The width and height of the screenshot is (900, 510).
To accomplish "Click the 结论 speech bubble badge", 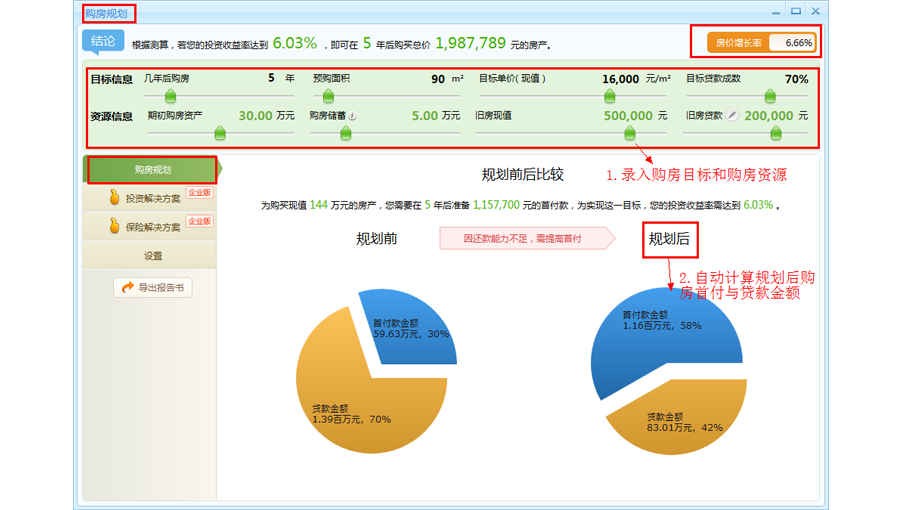I will (103, 42).
